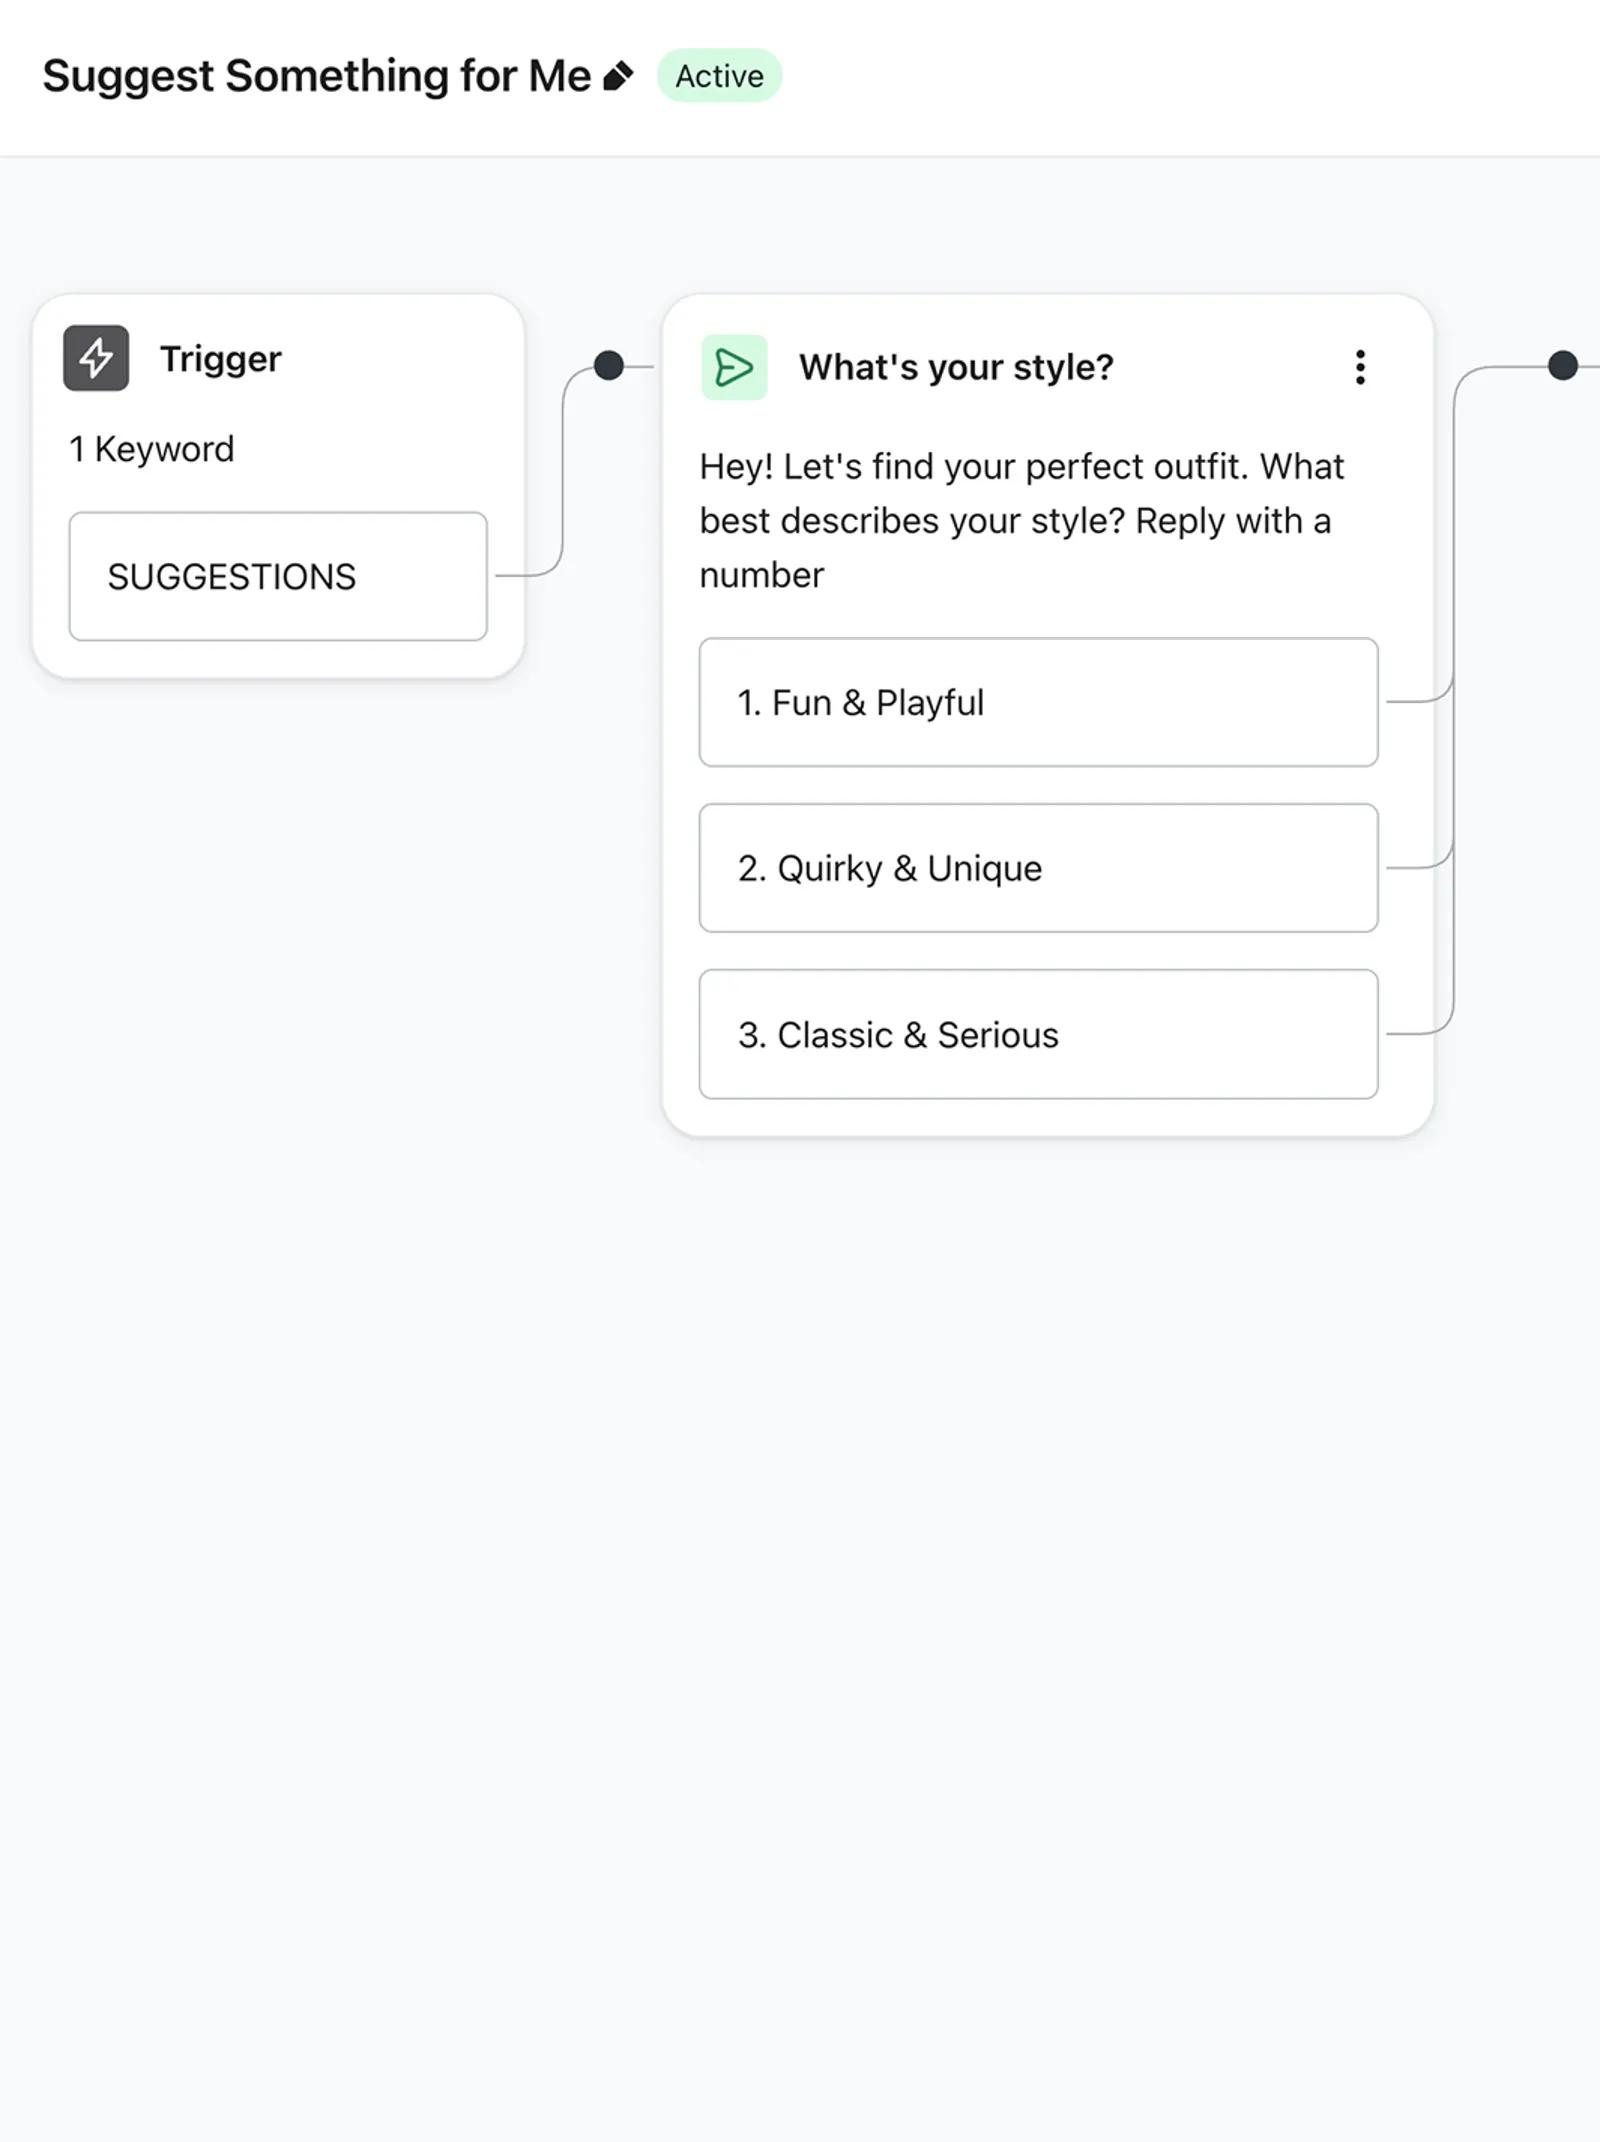Click the 1 Keyword label

click(151, 449)
